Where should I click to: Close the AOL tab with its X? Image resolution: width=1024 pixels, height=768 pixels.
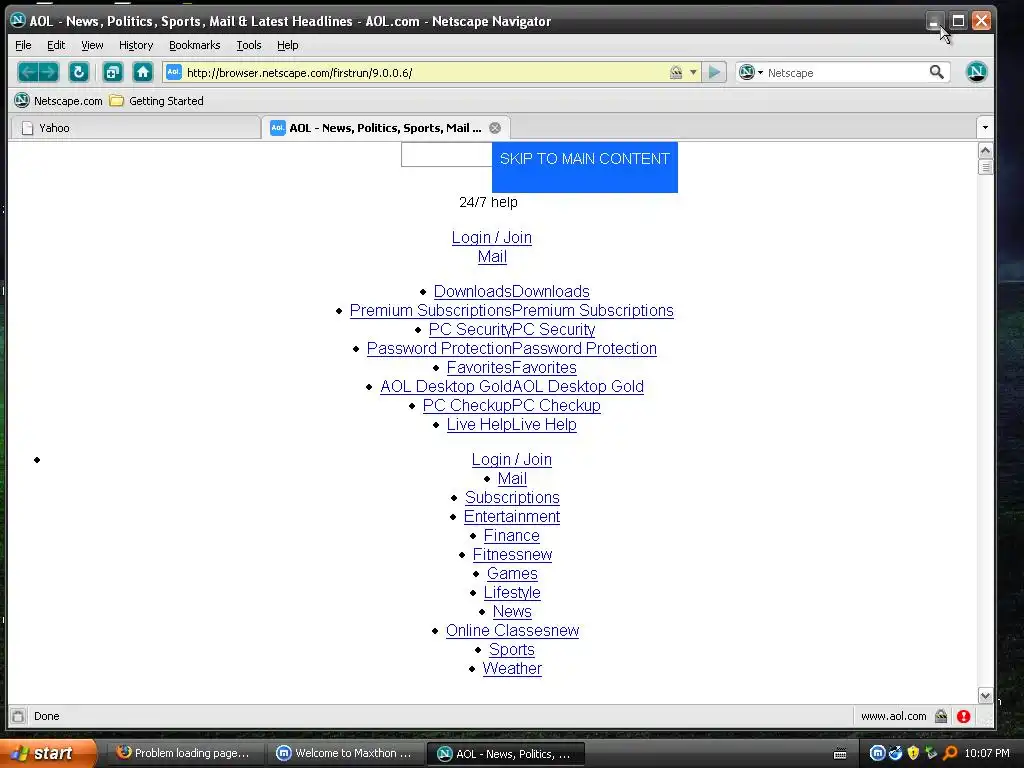(495, 128)
